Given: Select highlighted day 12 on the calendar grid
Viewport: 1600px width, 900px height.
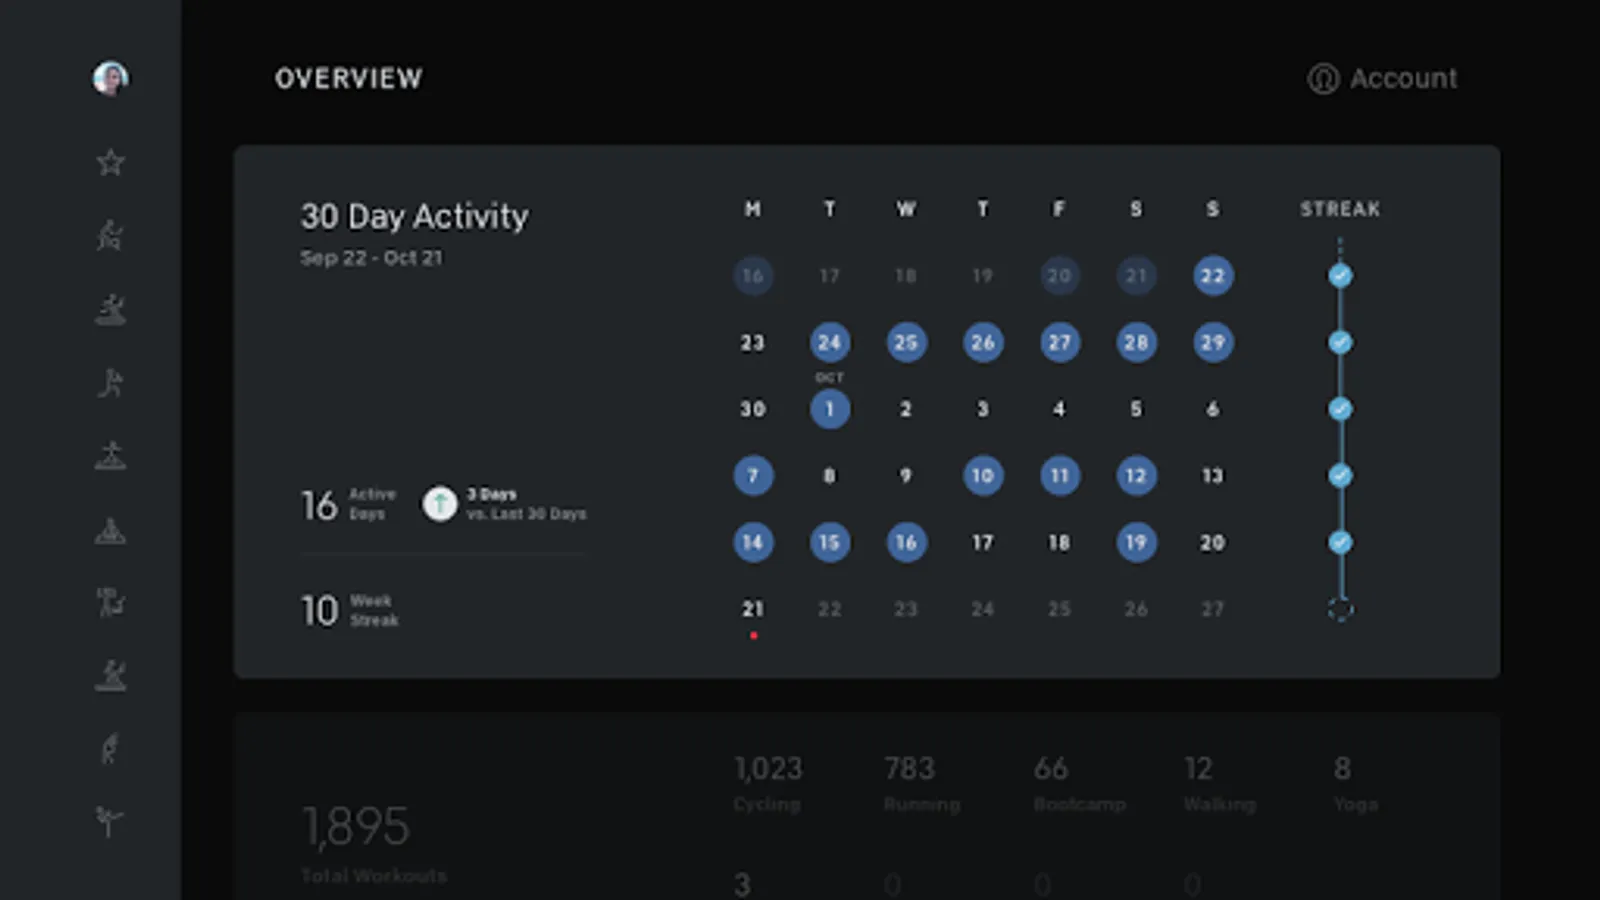Looking at the screenshot, I should point(1136,476).
